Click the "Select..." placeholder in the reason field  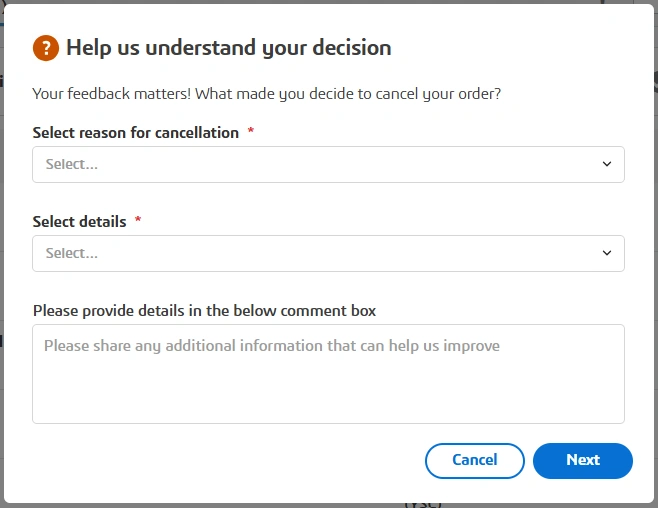(72, 165)
